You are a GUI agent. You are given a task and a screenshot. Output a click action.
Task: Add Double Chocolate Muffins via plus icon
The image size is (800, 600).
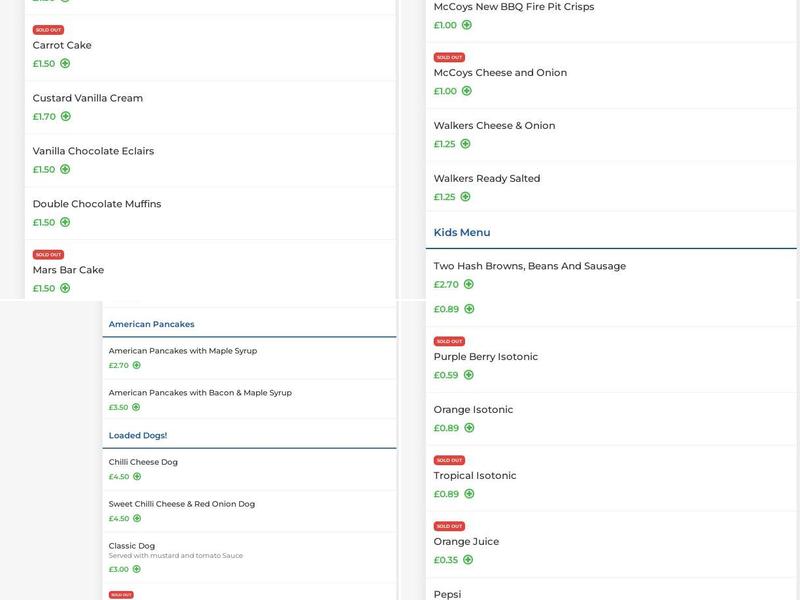(65, 222)
